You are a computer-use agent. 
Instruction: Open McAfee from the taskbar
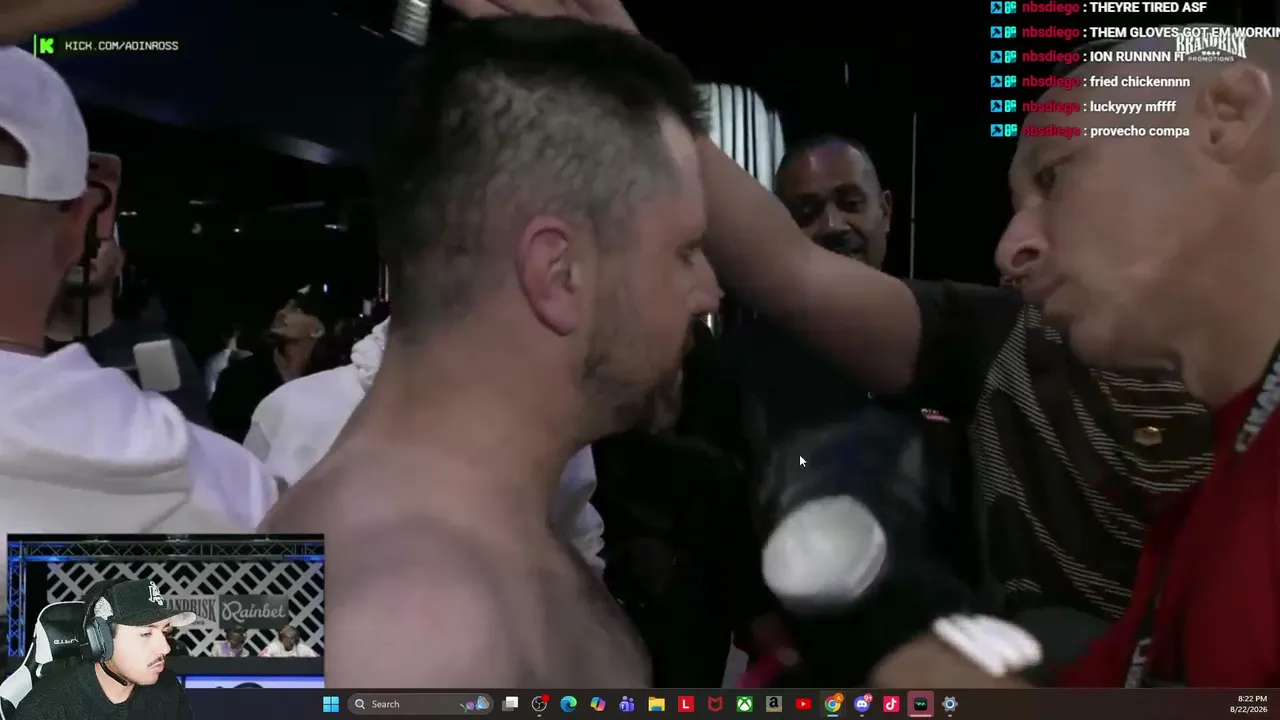point(715,704)
